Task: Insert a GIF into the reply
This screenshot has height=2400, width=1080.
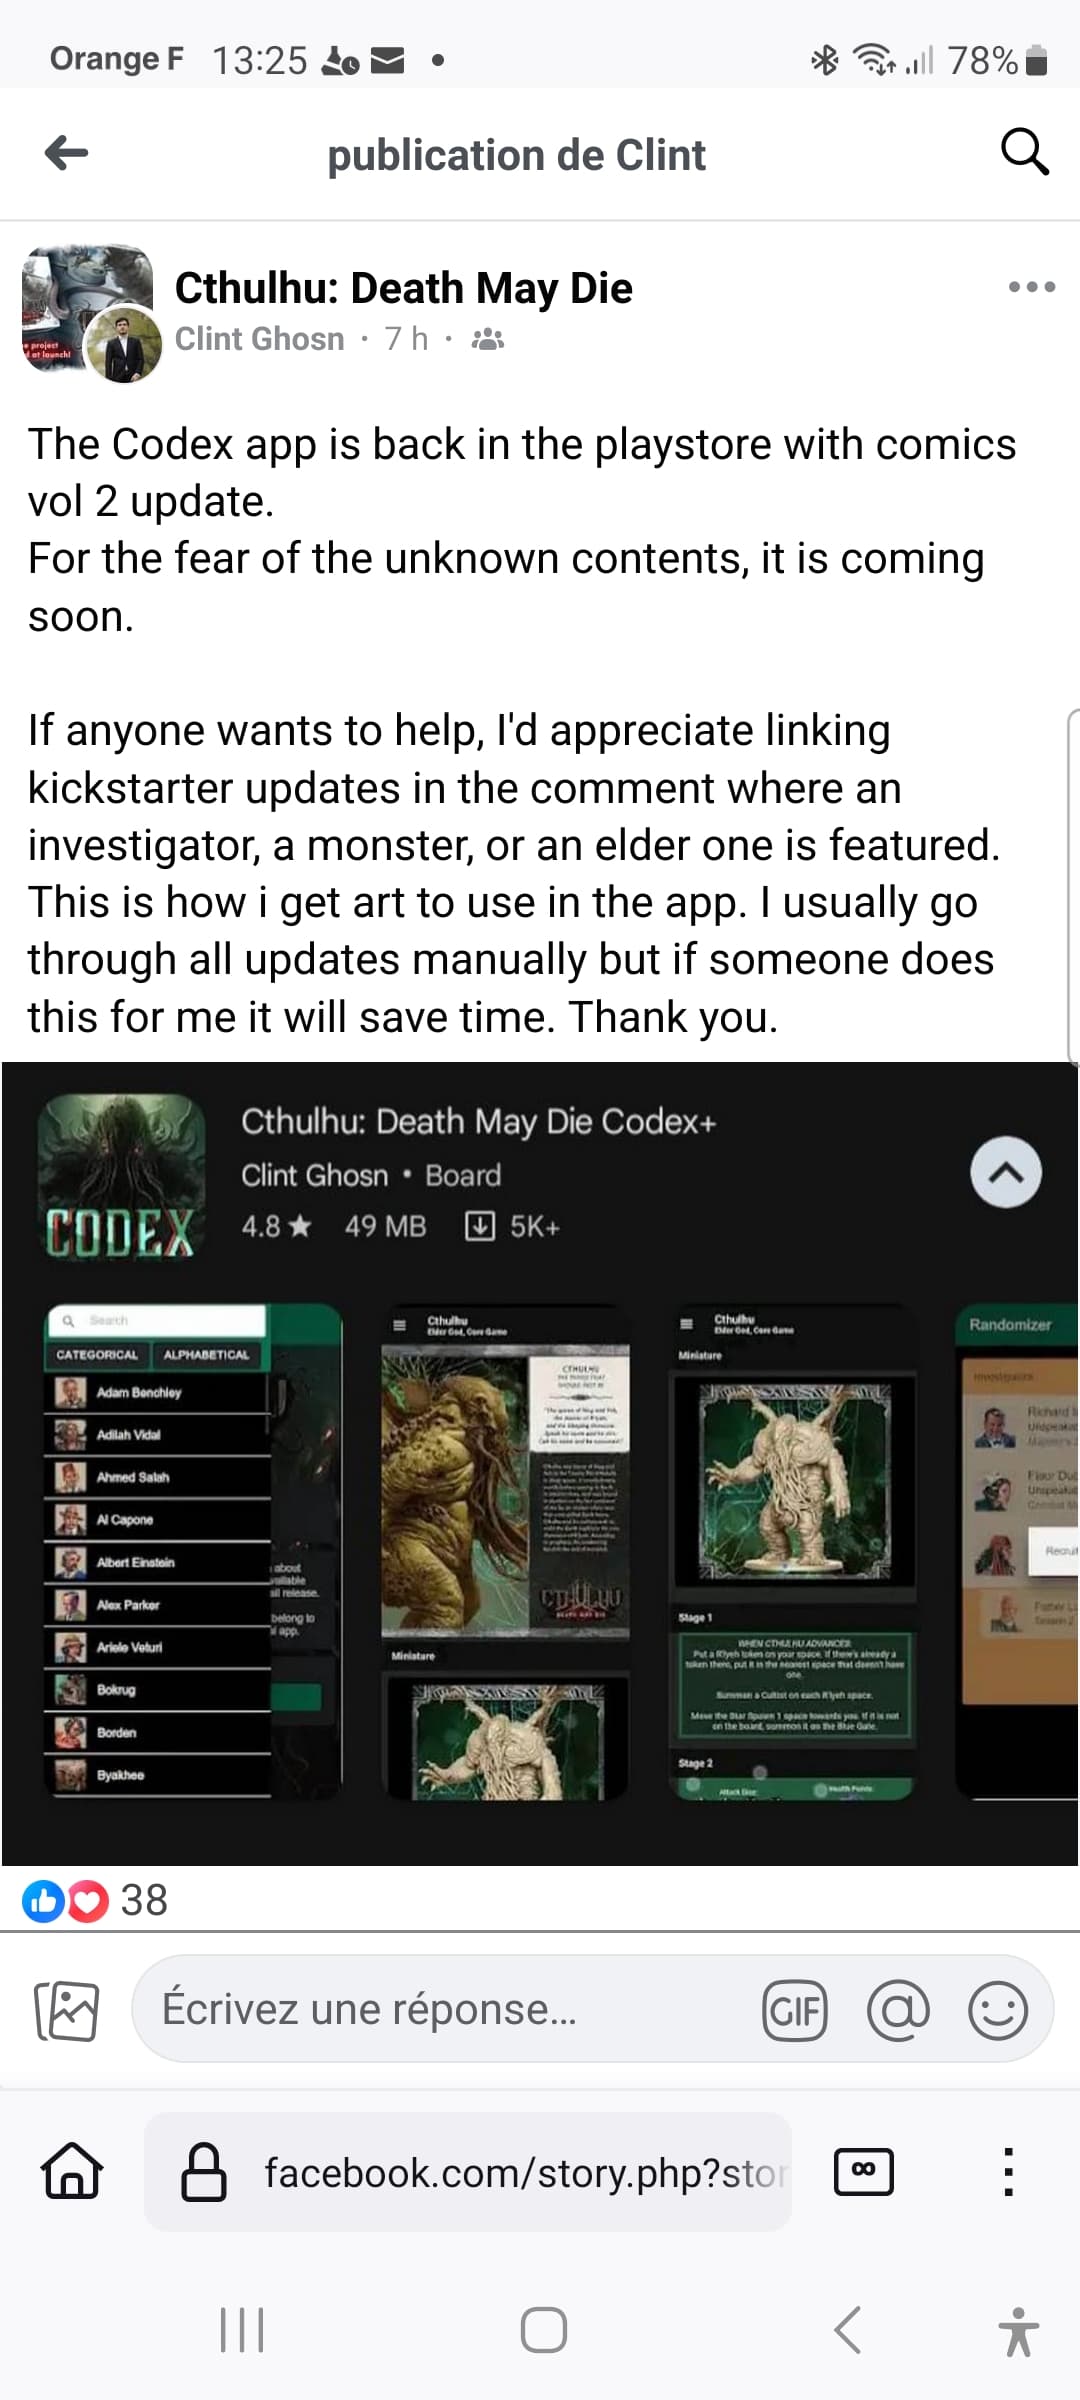Action: click(795, 2010)
